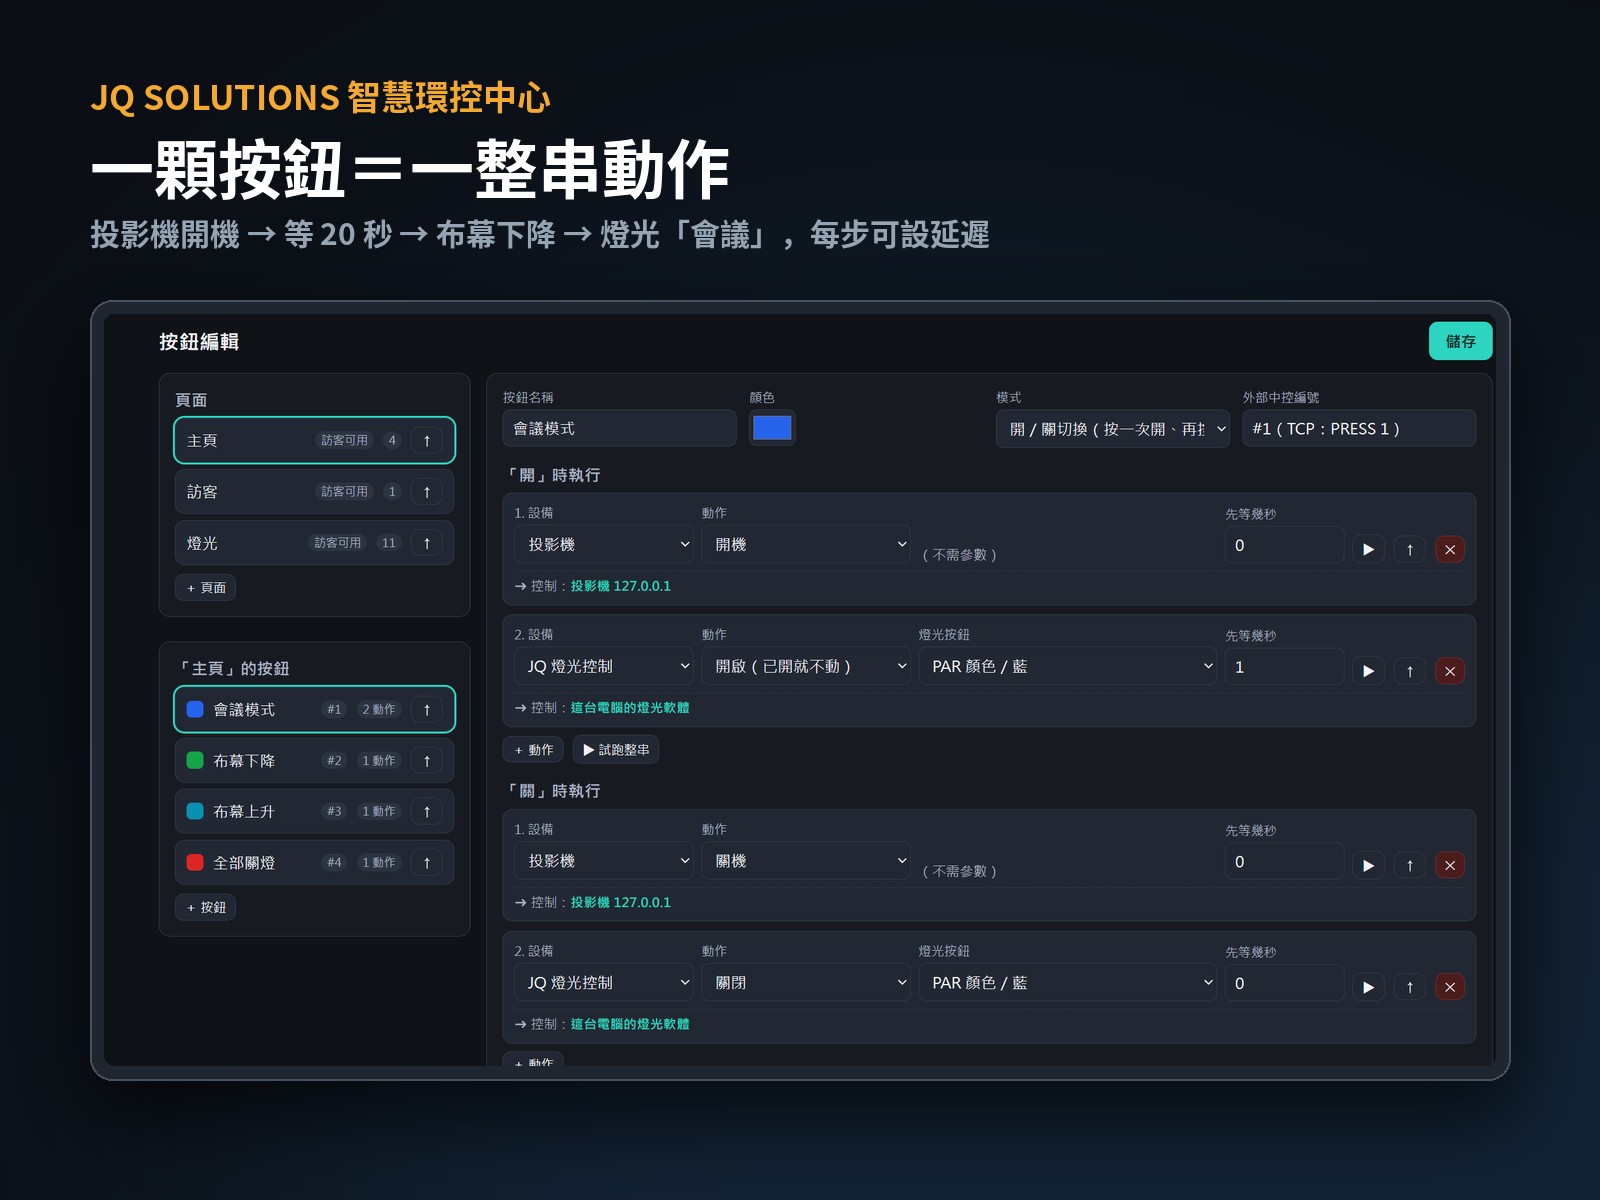The height and width of the screenshot is (1200, 1600).
Task: Delete the JQ 燈光控制 關閉 step
Action: click(1450, 987)
